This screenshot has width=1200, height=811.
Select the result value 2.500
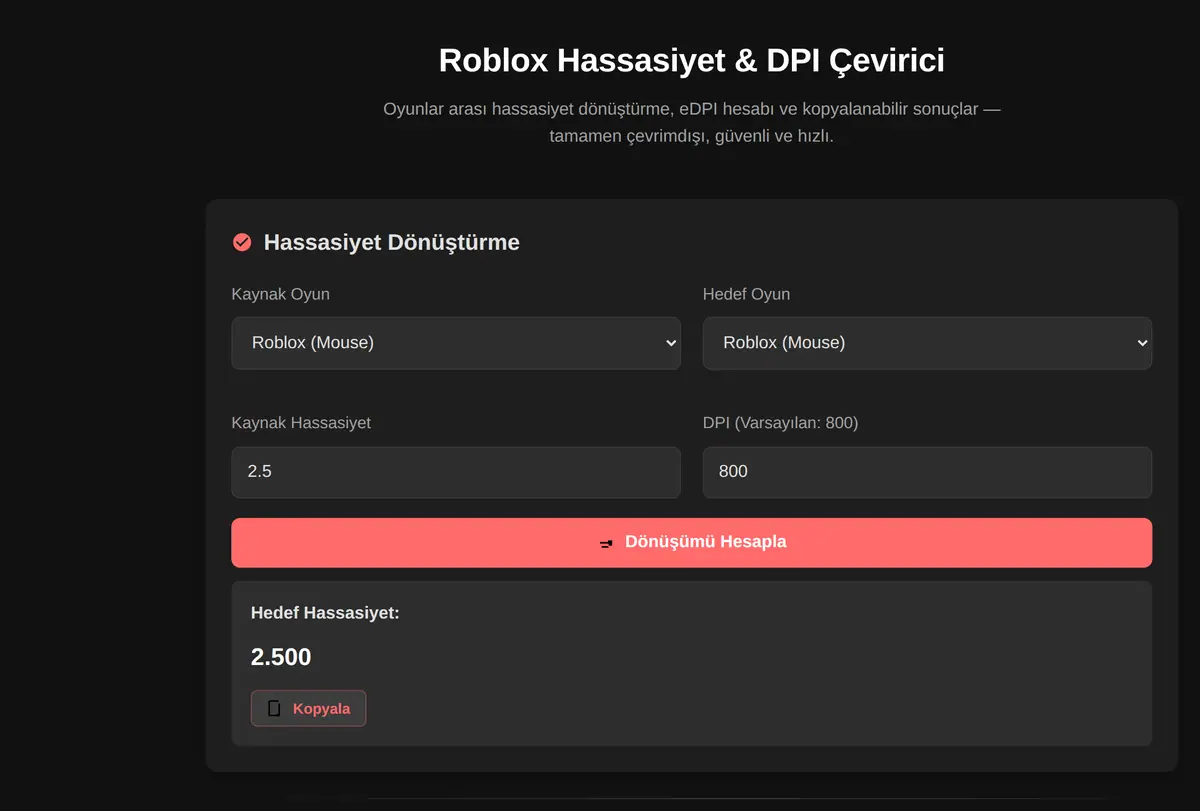pyautogui.click(x=281, y=657)
